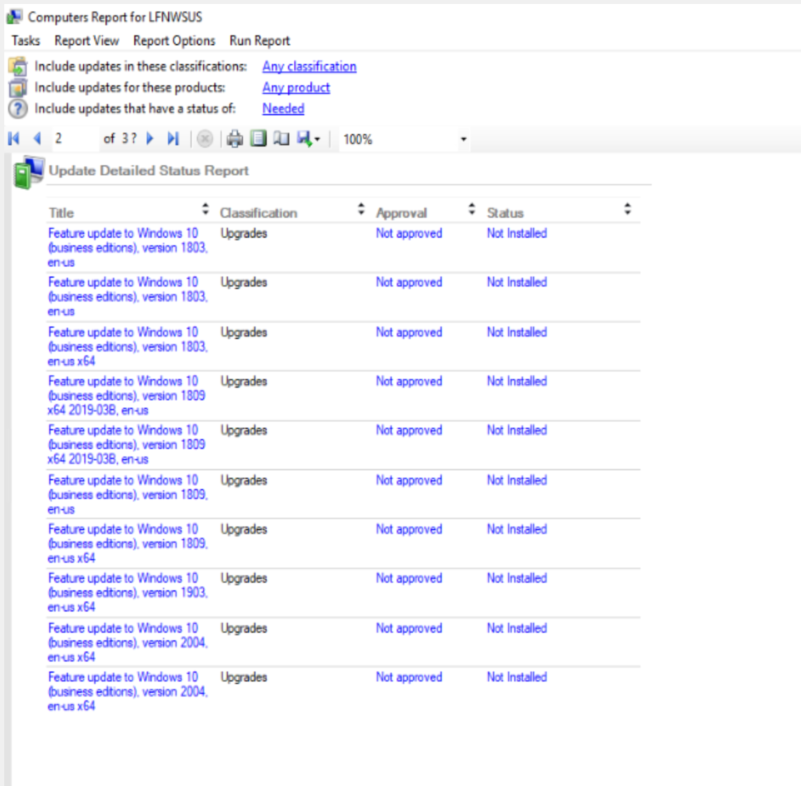Open version 1803 en-us x64 update link
The image size is (801, 786).
pos(128,347)
